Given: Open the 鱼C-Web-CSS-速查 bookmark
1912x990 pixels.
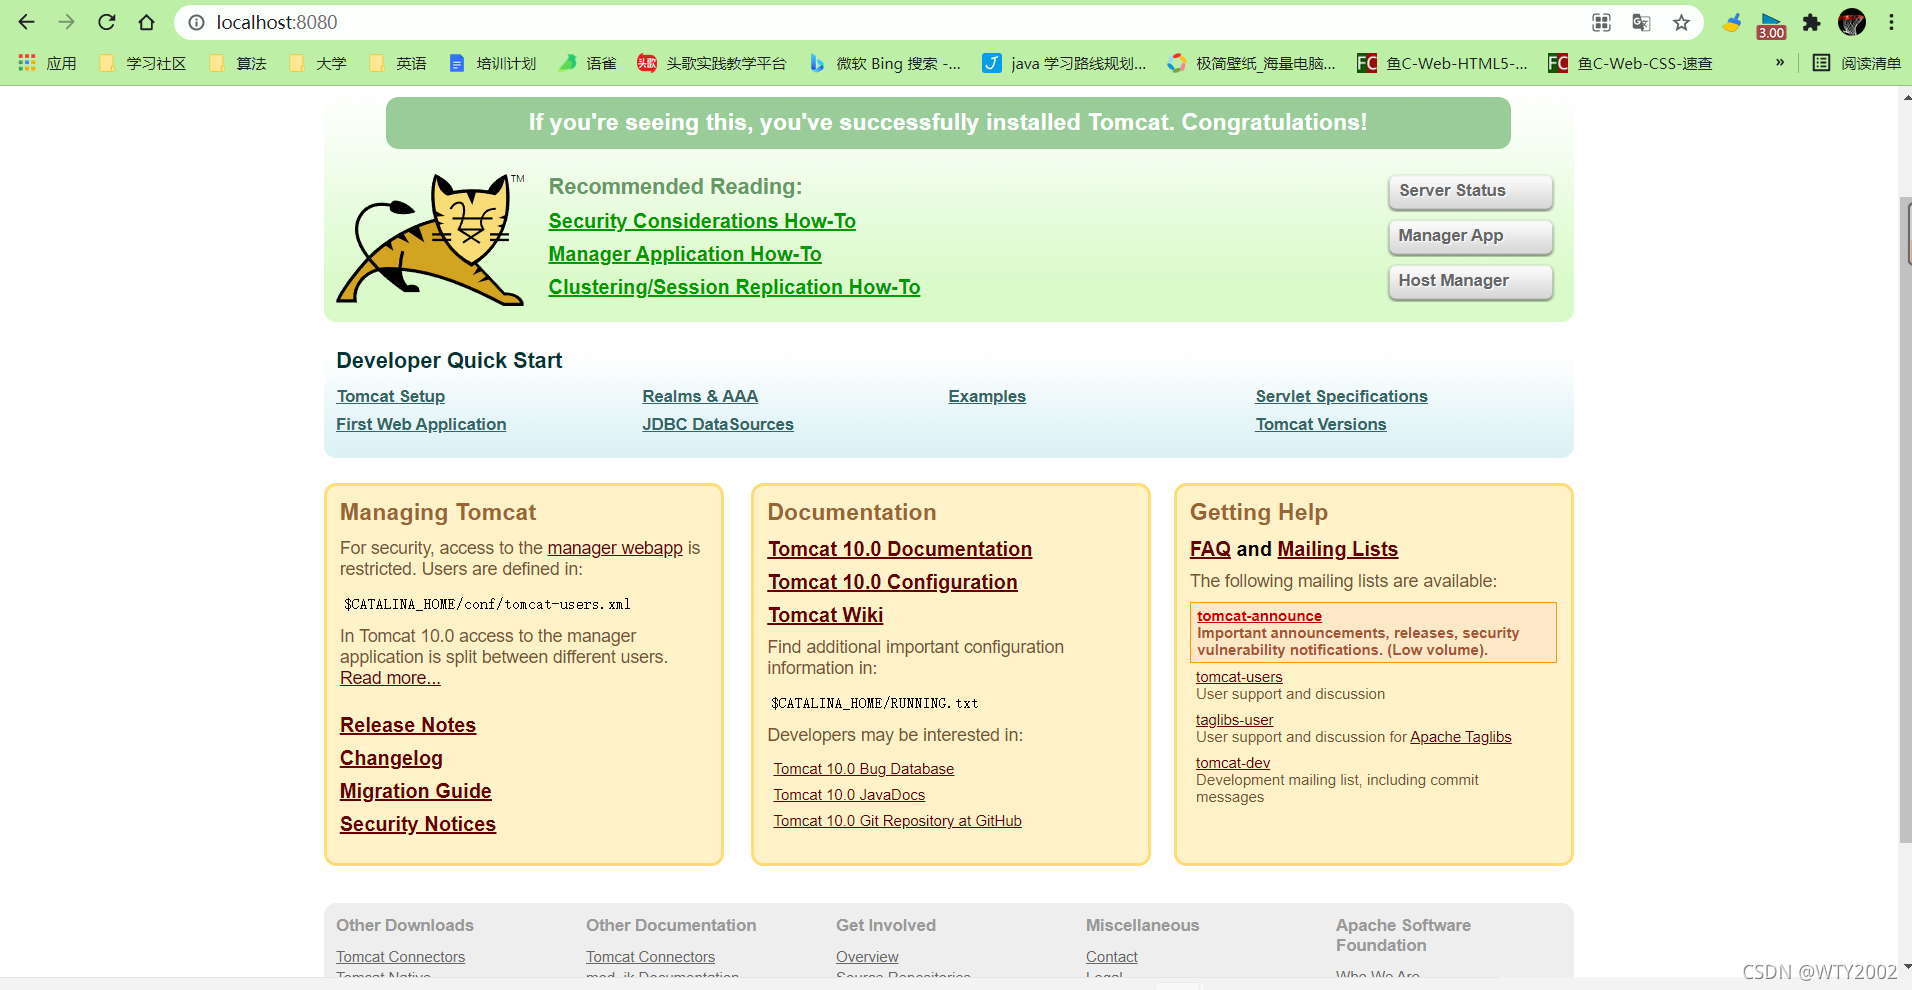Looking at the screenshot, I should 1631,63.
